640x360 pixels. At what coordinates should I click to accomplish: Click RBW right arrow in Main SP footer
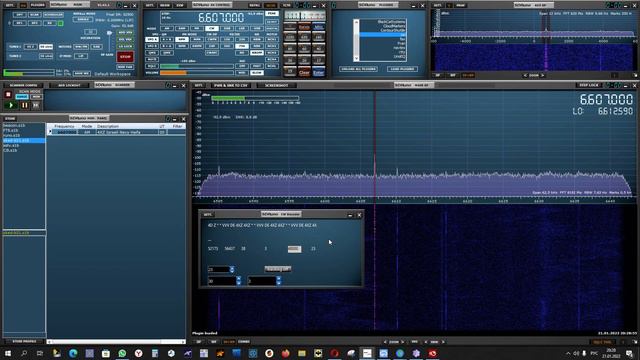443,342
